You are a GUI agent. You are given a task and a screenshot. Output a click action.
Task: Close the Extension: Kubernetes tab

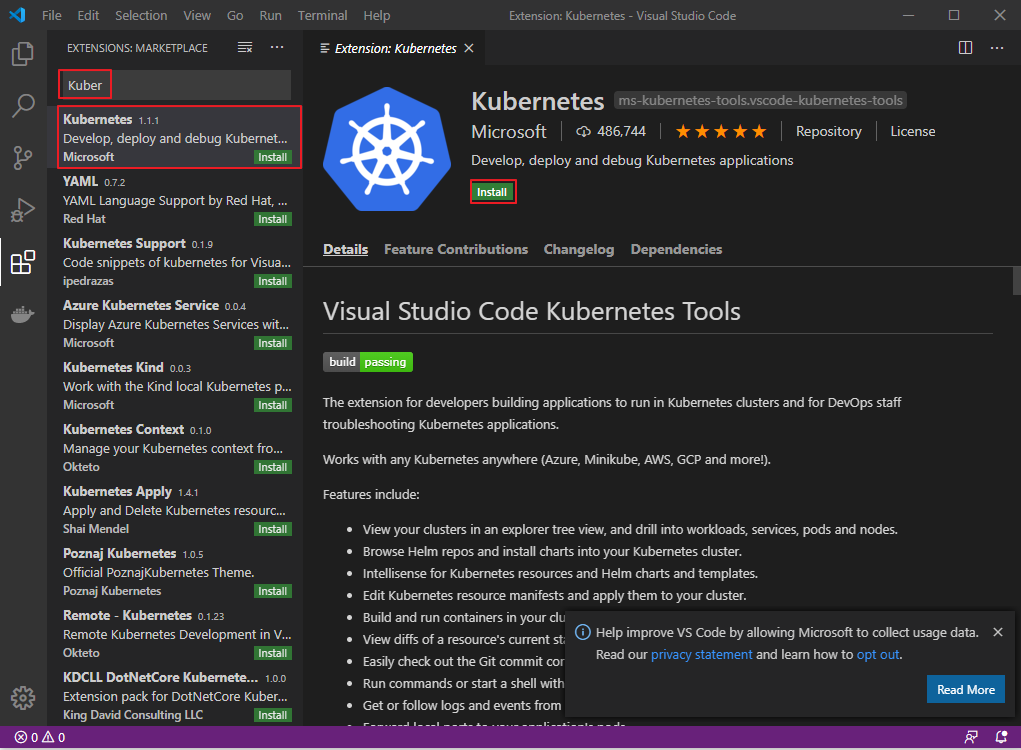coord(469,48)
